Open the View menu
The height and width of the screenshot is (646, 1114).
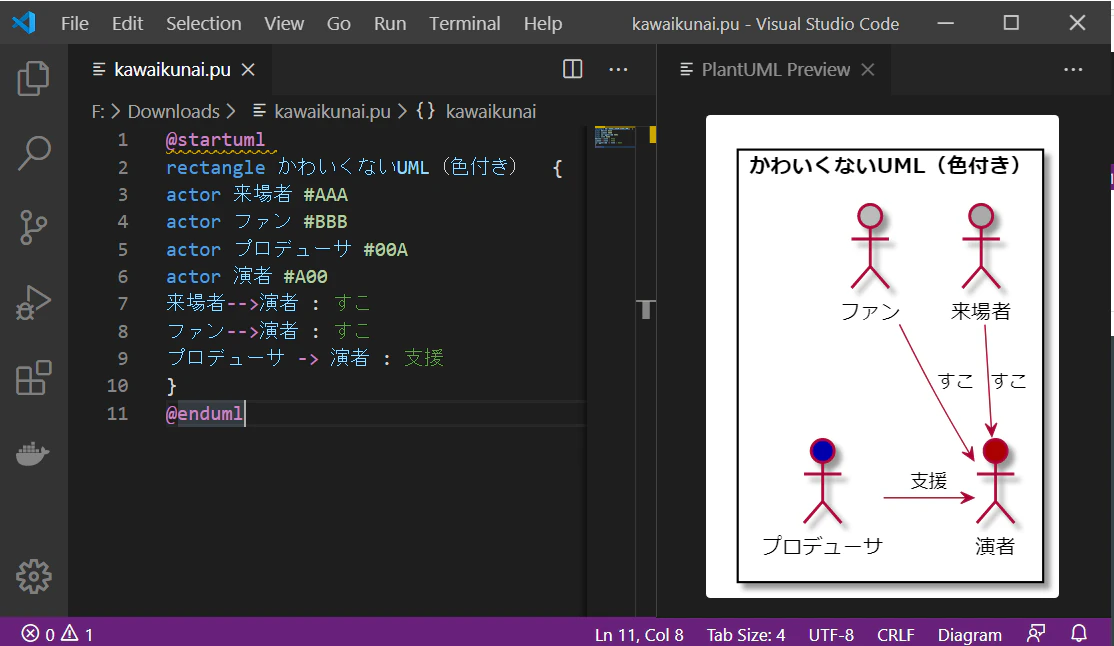[x=284, y=23]
